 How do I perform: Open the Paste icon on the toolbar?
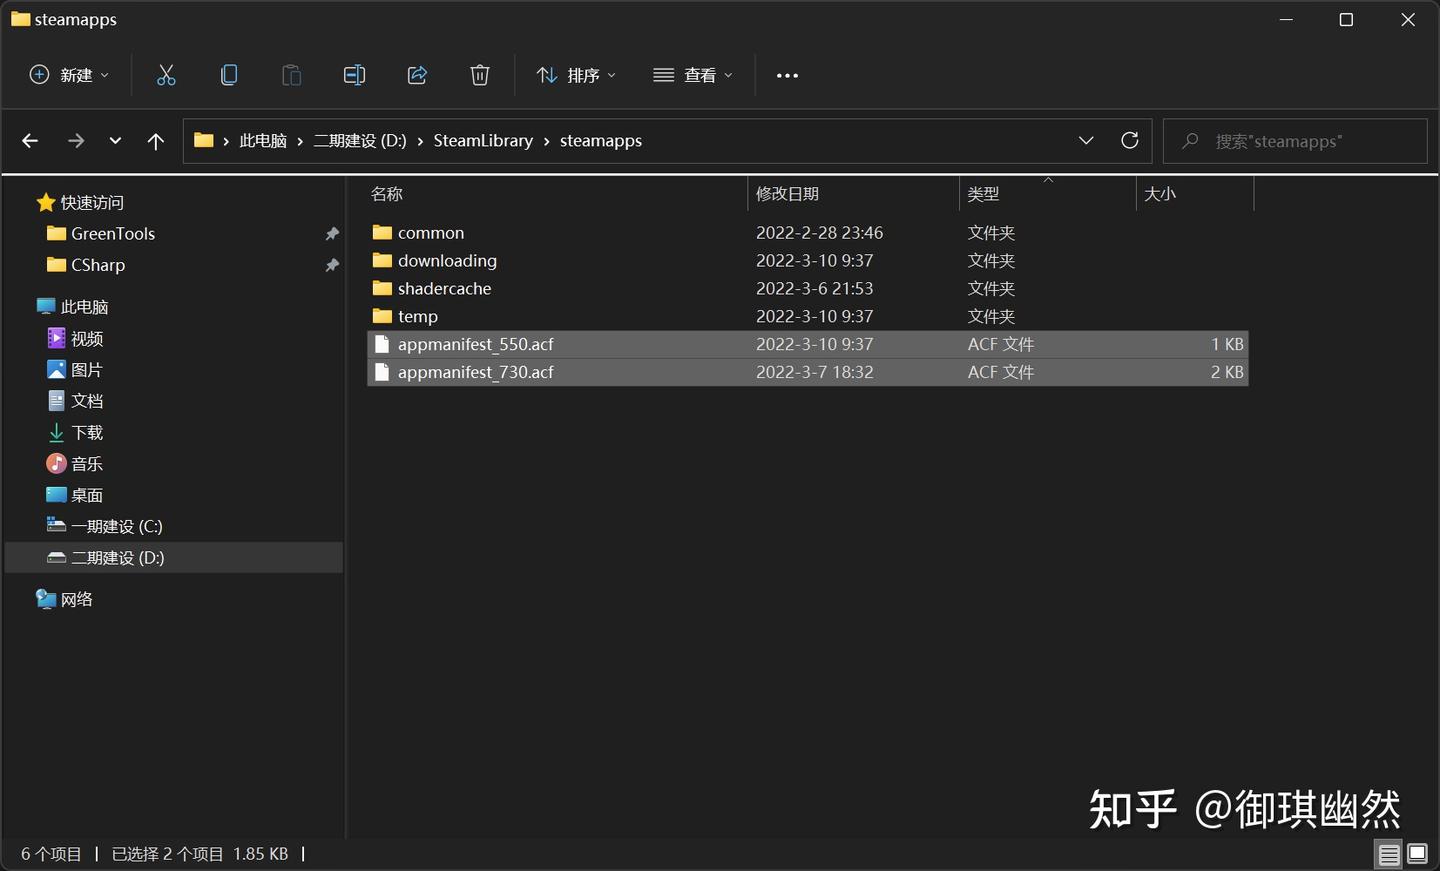click(x=291, y=75)
